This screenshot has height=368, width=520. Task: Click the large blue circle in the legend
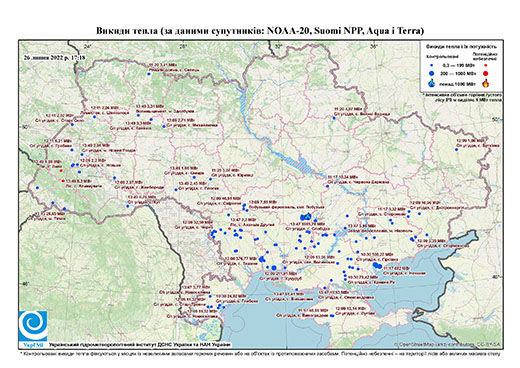[x=432, y=73]
